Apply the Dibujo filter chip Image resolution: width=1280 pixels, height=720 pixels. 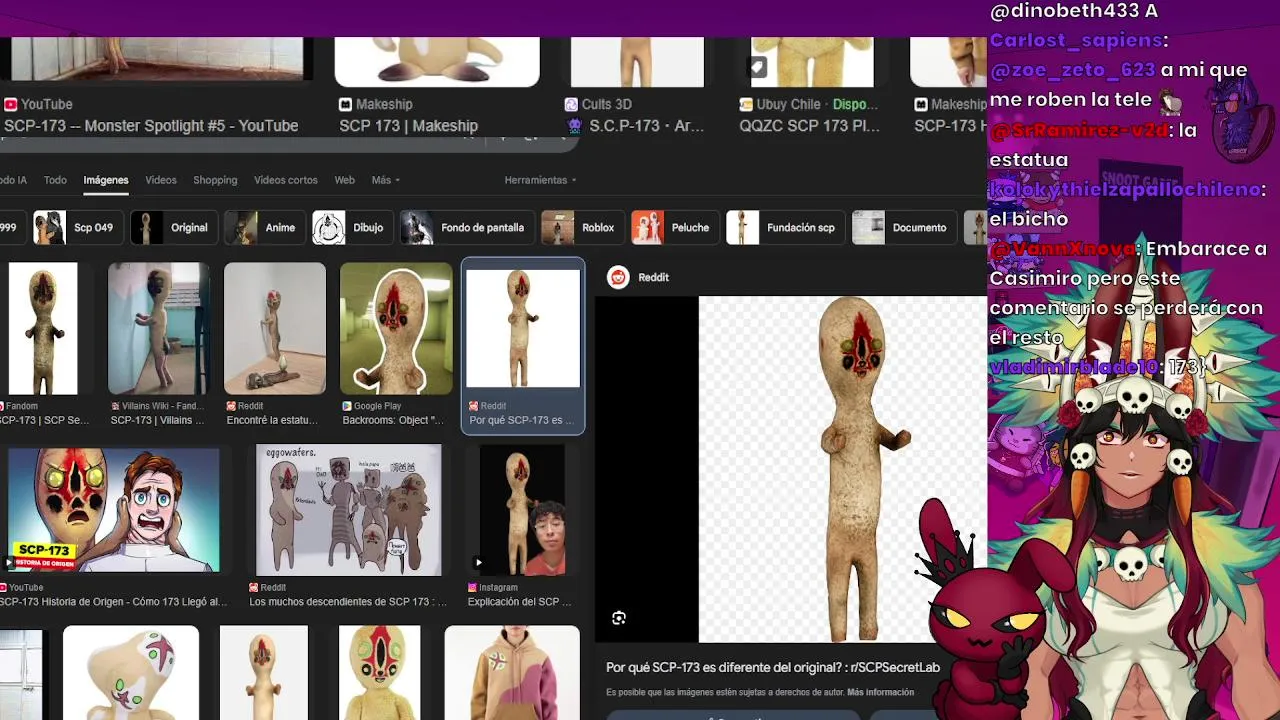351,228
